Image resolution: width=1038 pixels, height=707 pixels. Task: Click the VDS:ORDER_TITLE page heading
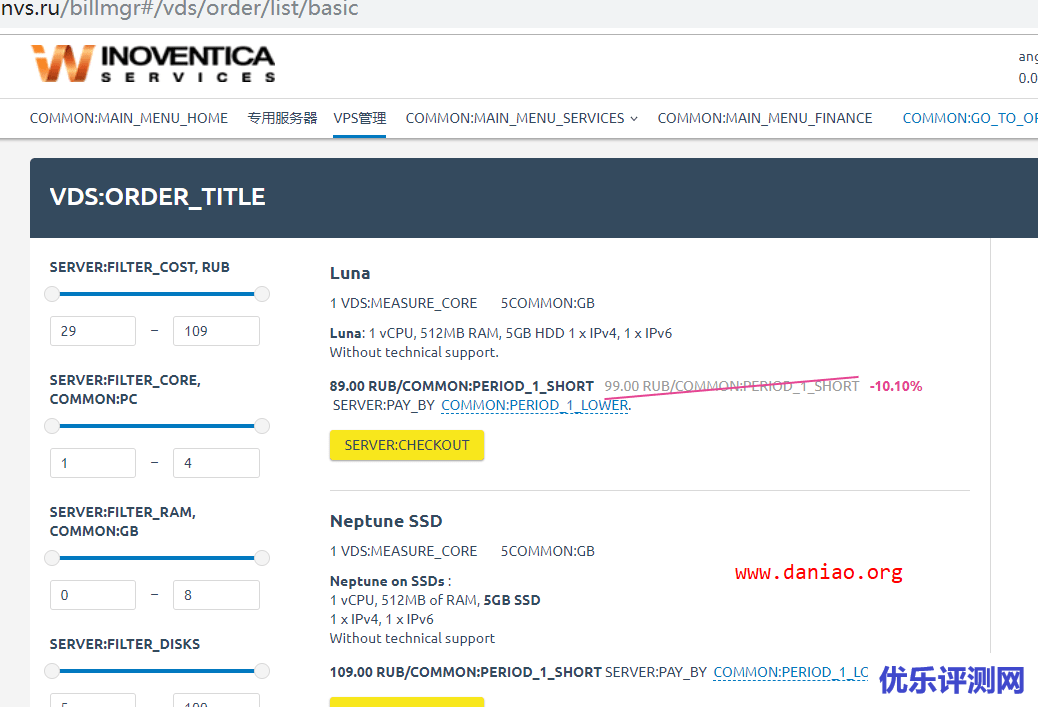(158, 197)
